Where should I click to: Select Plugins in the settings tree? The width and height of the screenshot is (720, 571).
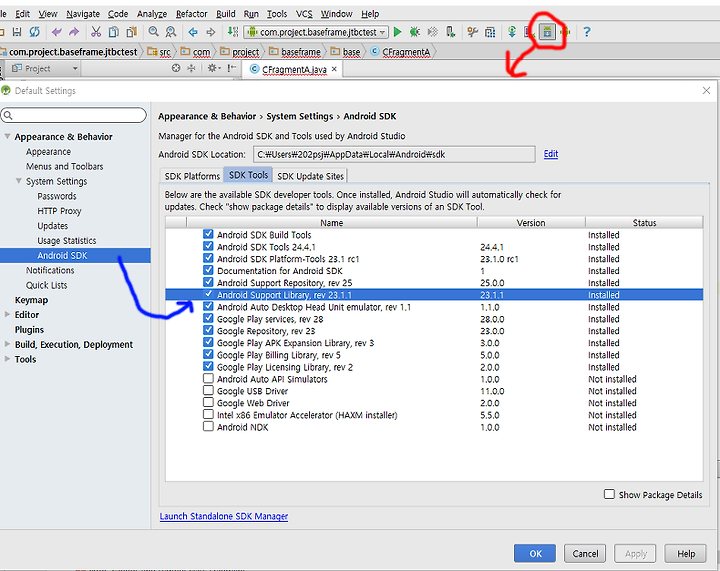coord(29,330)
